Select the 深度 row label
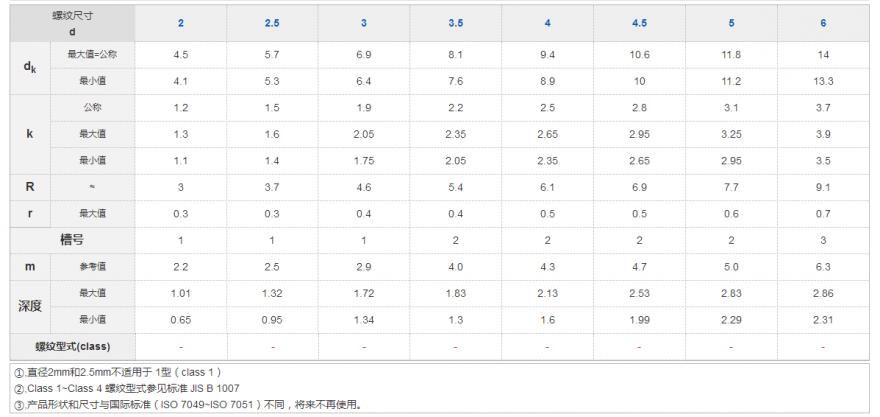Screen dimensions: 880x417 pyautogui.click(x=31, y=305)
